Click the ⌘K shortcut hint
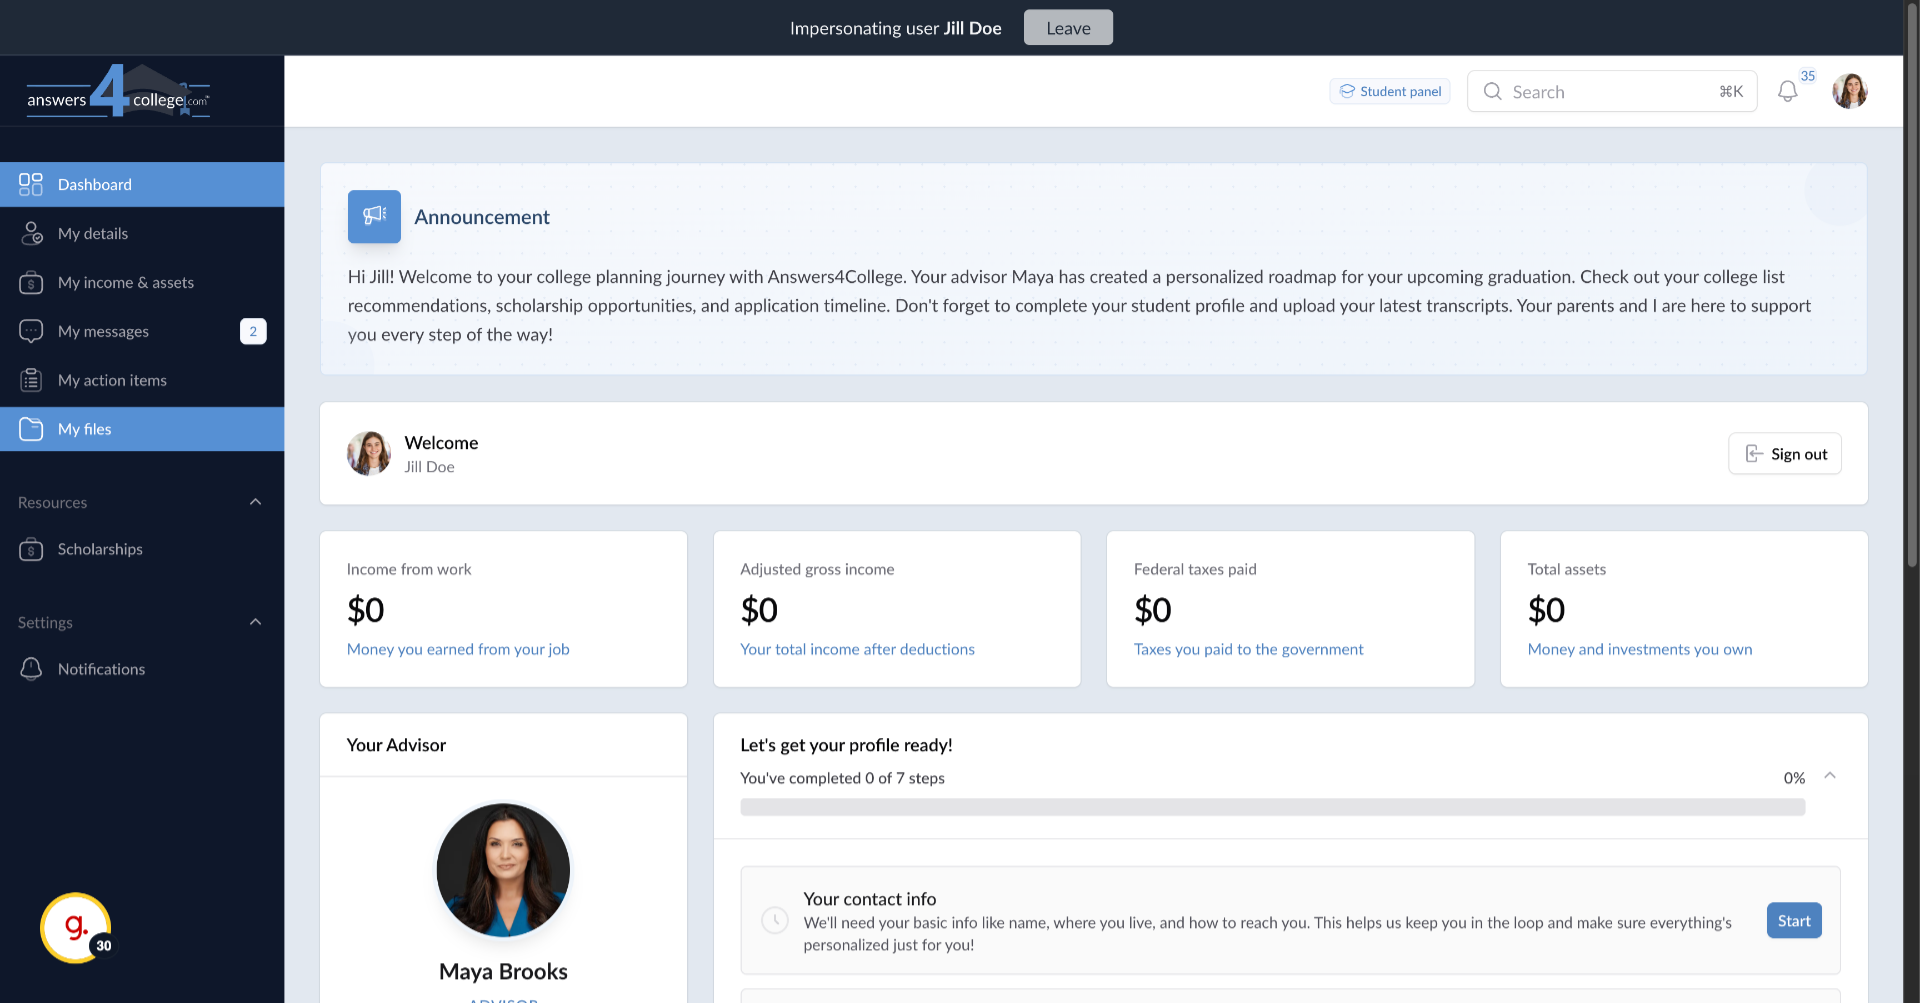The image size is (1920, 1003). (1731, 92)
